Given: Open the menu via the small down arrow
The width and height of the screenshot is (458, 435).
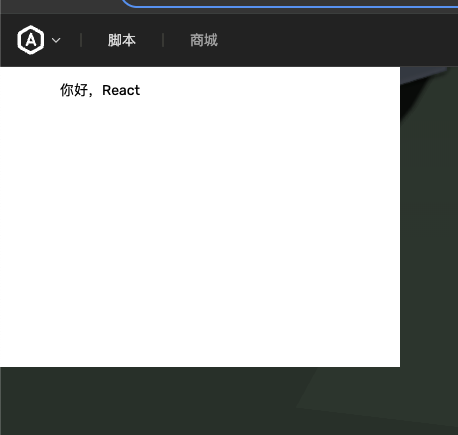Looking at the screenshot, I should pos(56,40).
